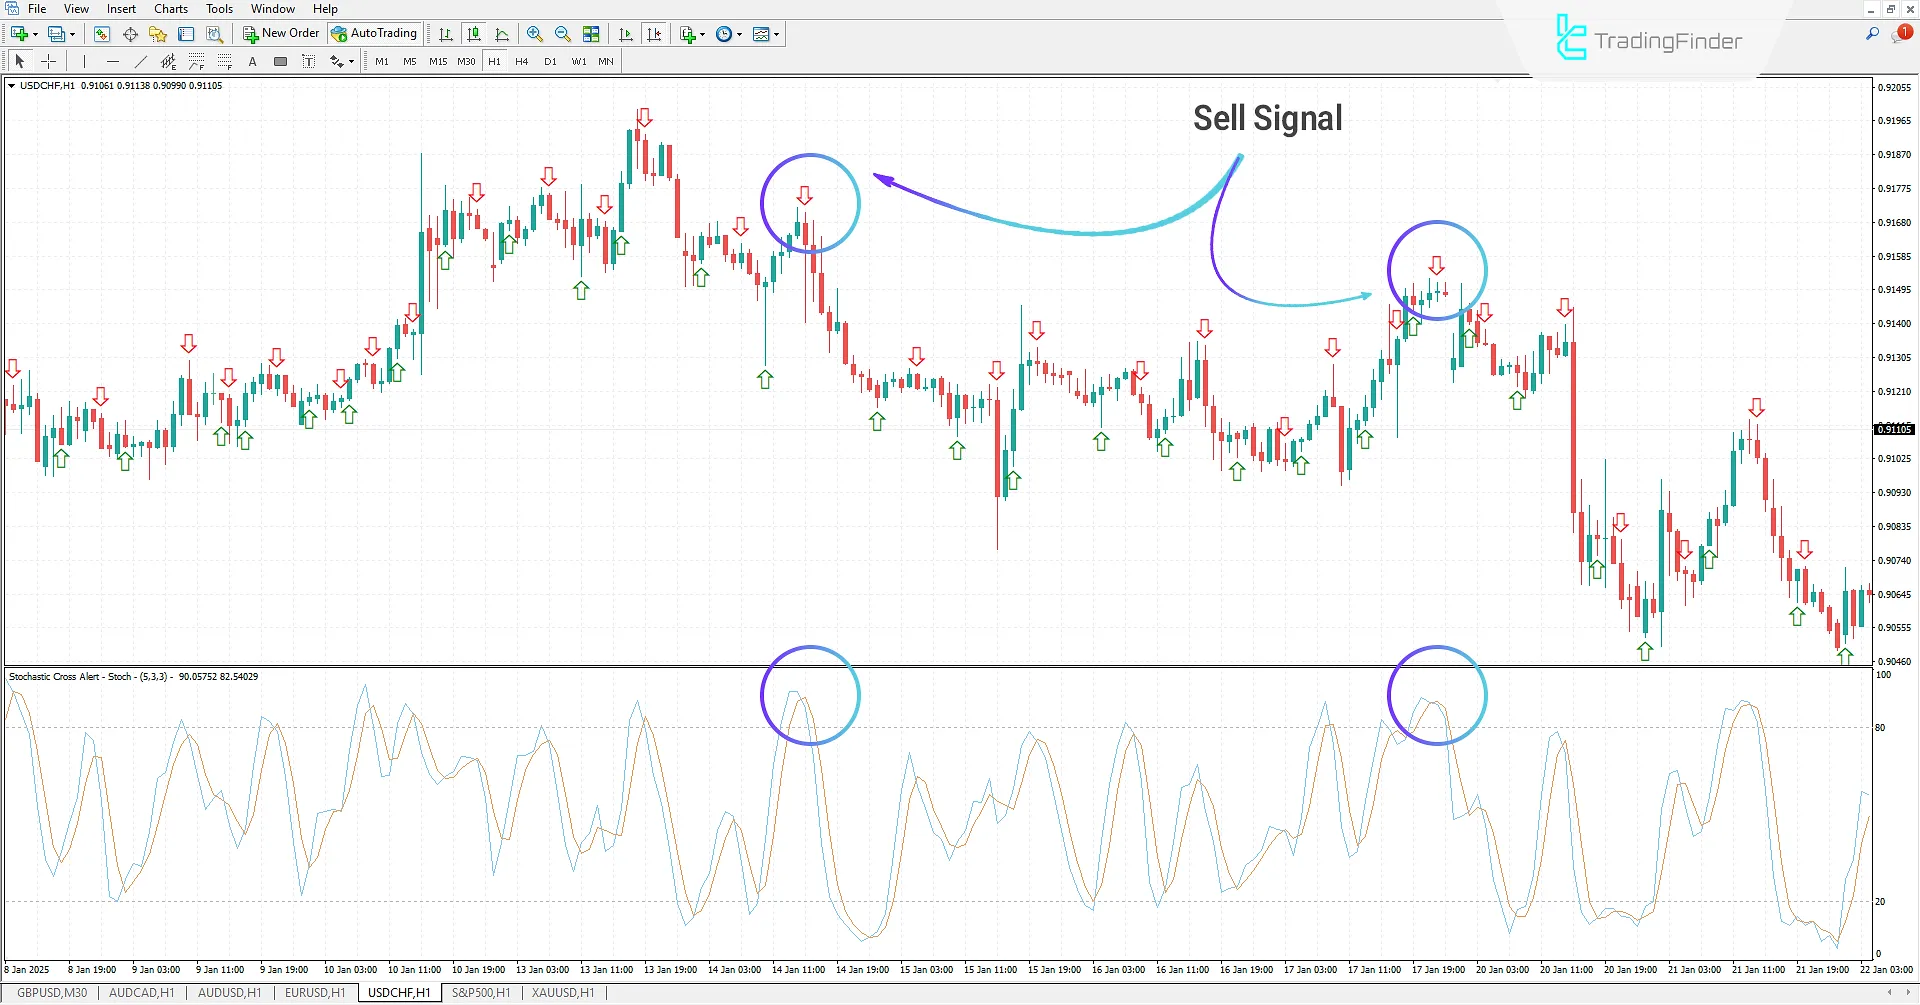Select the Crosshair cursor tool

tap(48, 61)
